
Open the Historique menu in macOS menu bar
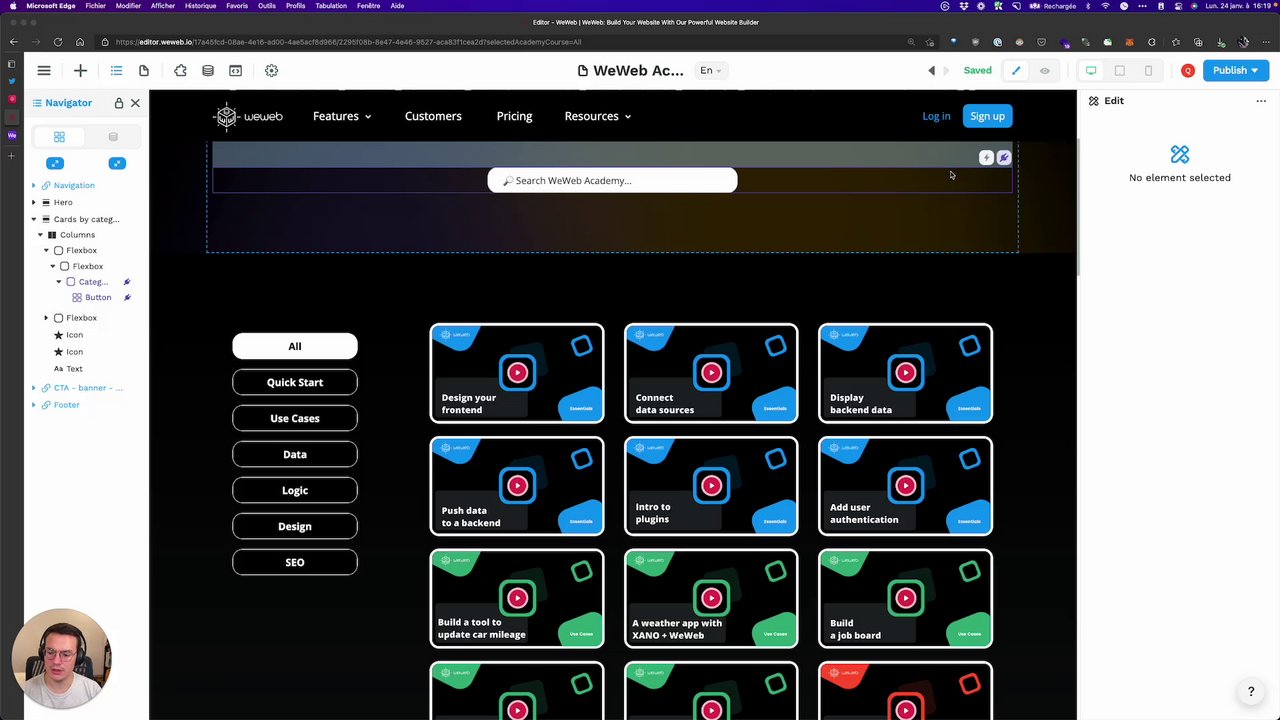click(x=200, y=6)
